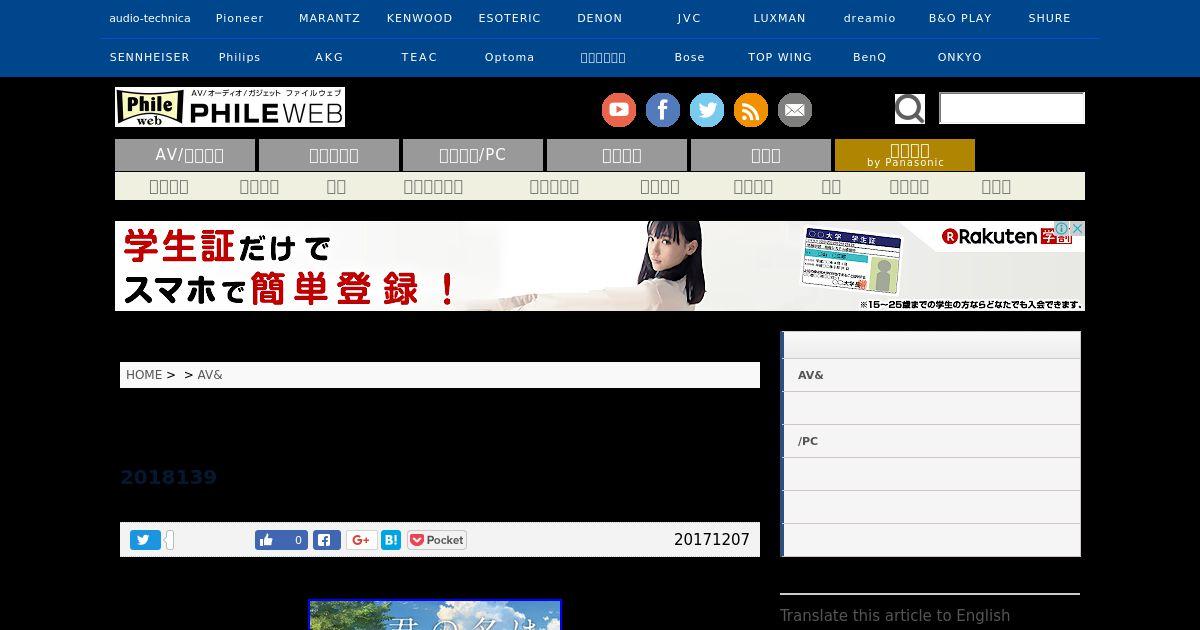Open the AKG brand link

tap(330, 57)
